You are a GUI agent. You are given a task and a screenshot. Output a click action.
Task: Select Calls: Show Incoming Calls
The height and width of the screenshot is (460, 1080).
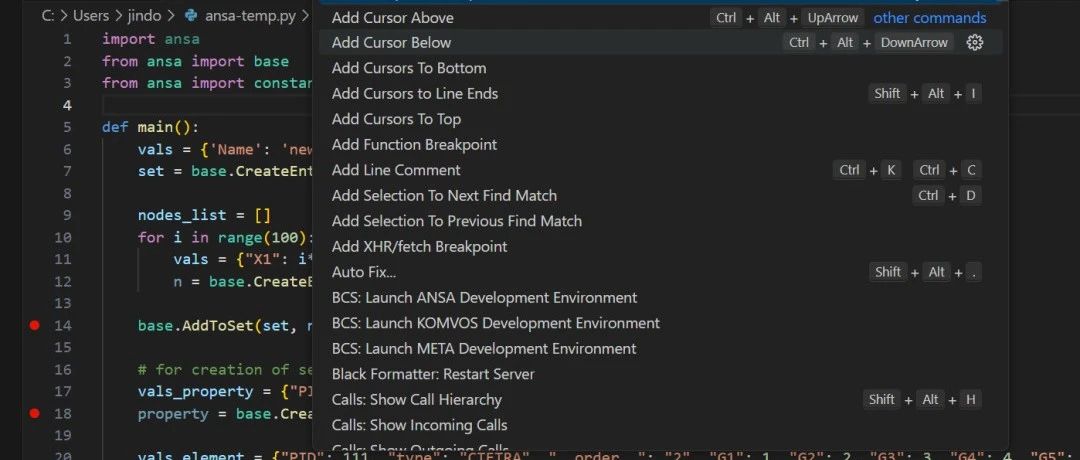pos(661,425)
